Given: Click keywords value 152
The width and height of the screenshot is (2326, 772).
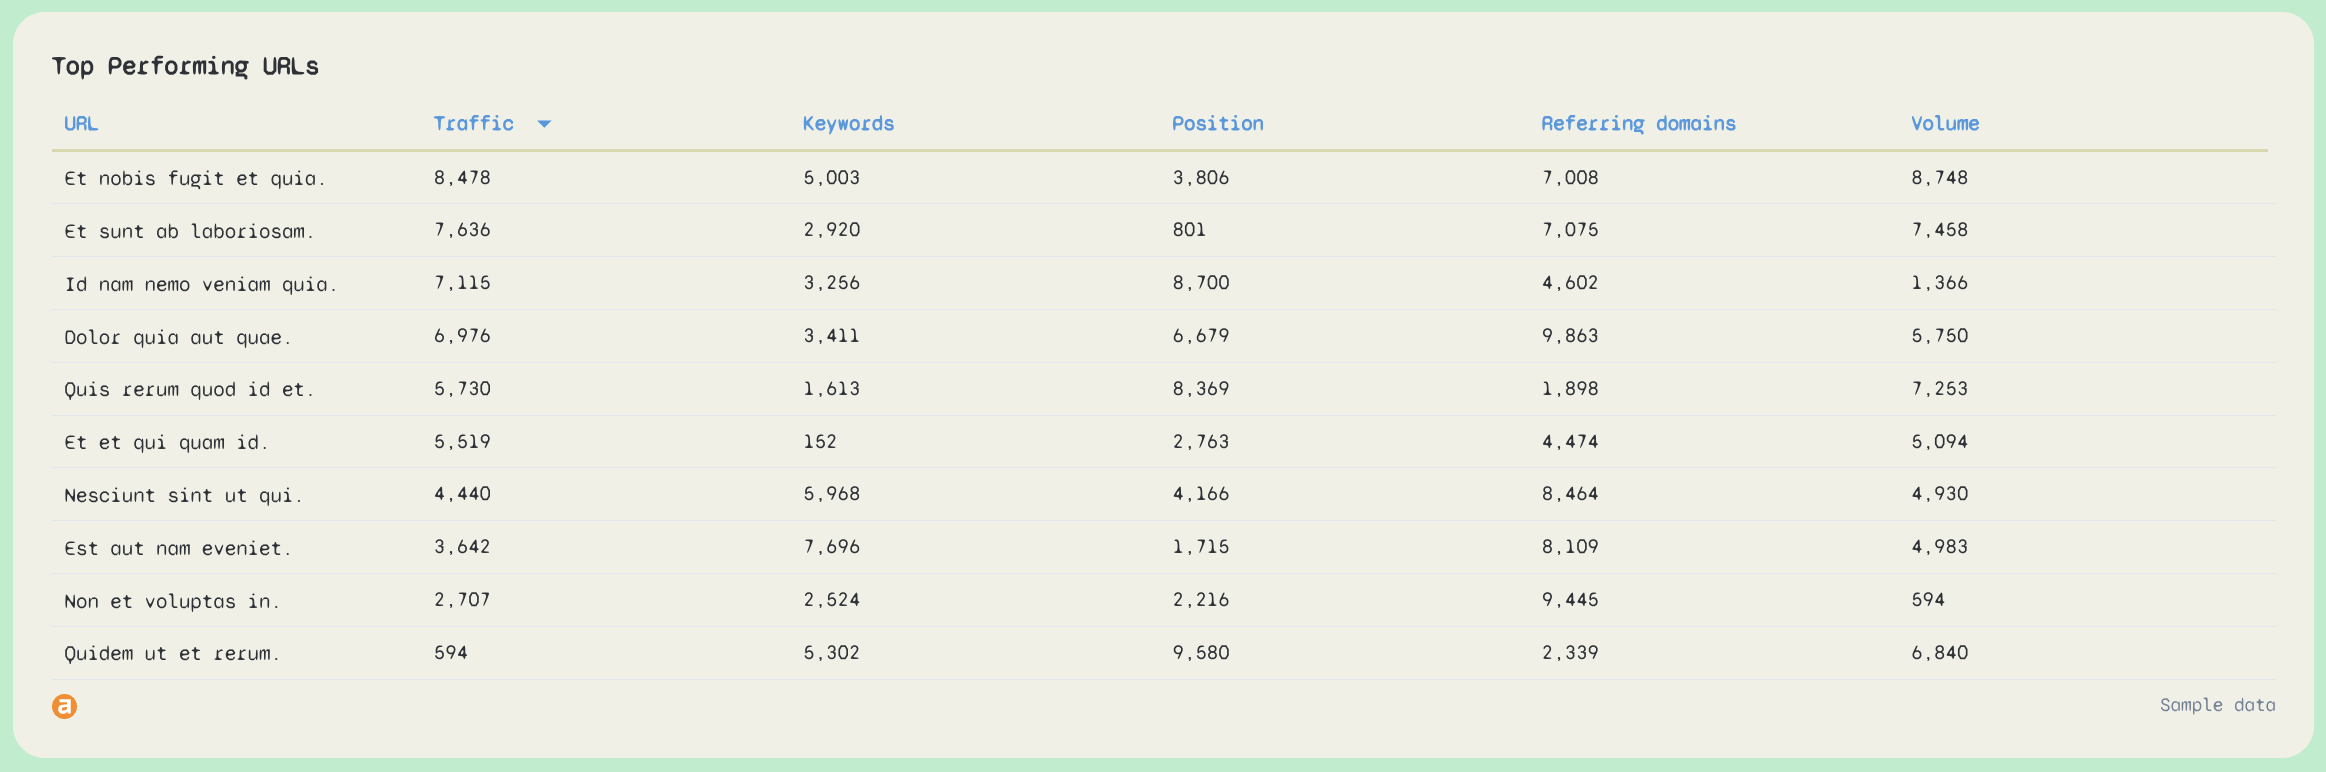Looking at the screenshot, I should [820, 442].
